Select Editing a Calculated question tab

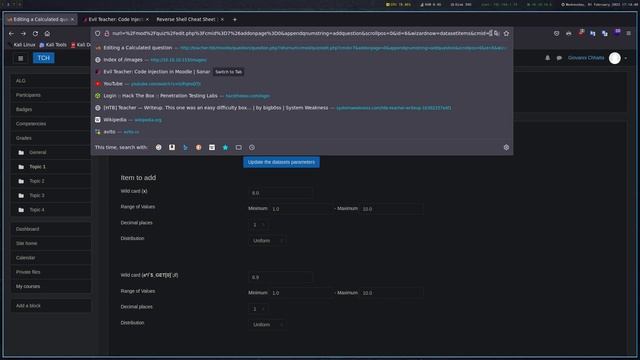coord(40,19)
